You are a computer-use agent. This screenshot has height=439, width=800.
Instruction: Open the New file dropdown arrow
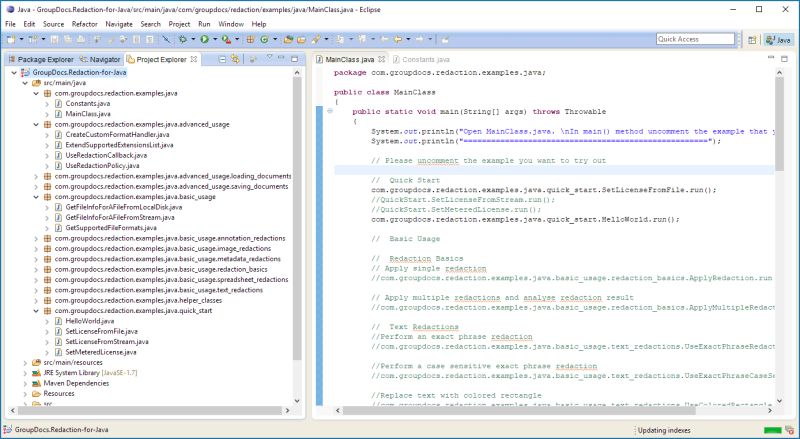(x=21, y=39)
